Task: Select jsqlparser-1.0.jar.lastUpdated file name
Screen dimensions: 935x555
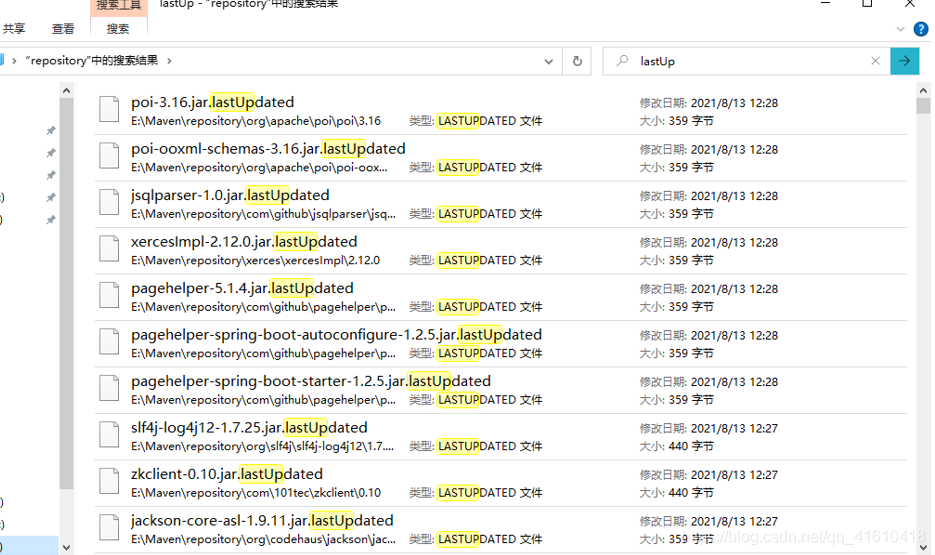Action: click(x=230, y=195)
